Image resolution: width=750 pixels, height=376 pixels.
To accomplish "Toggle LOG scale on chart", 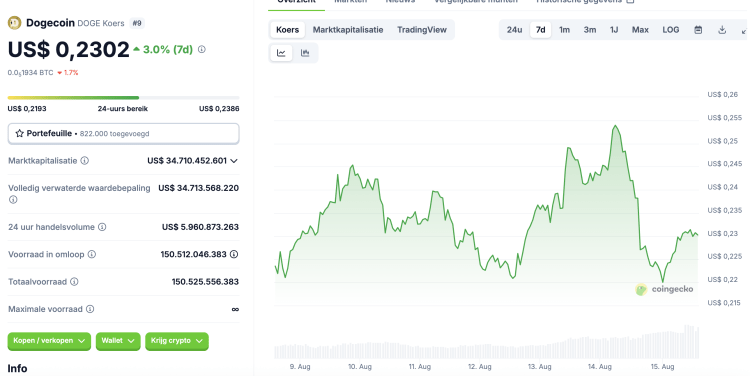I will [x=671, y=30].
